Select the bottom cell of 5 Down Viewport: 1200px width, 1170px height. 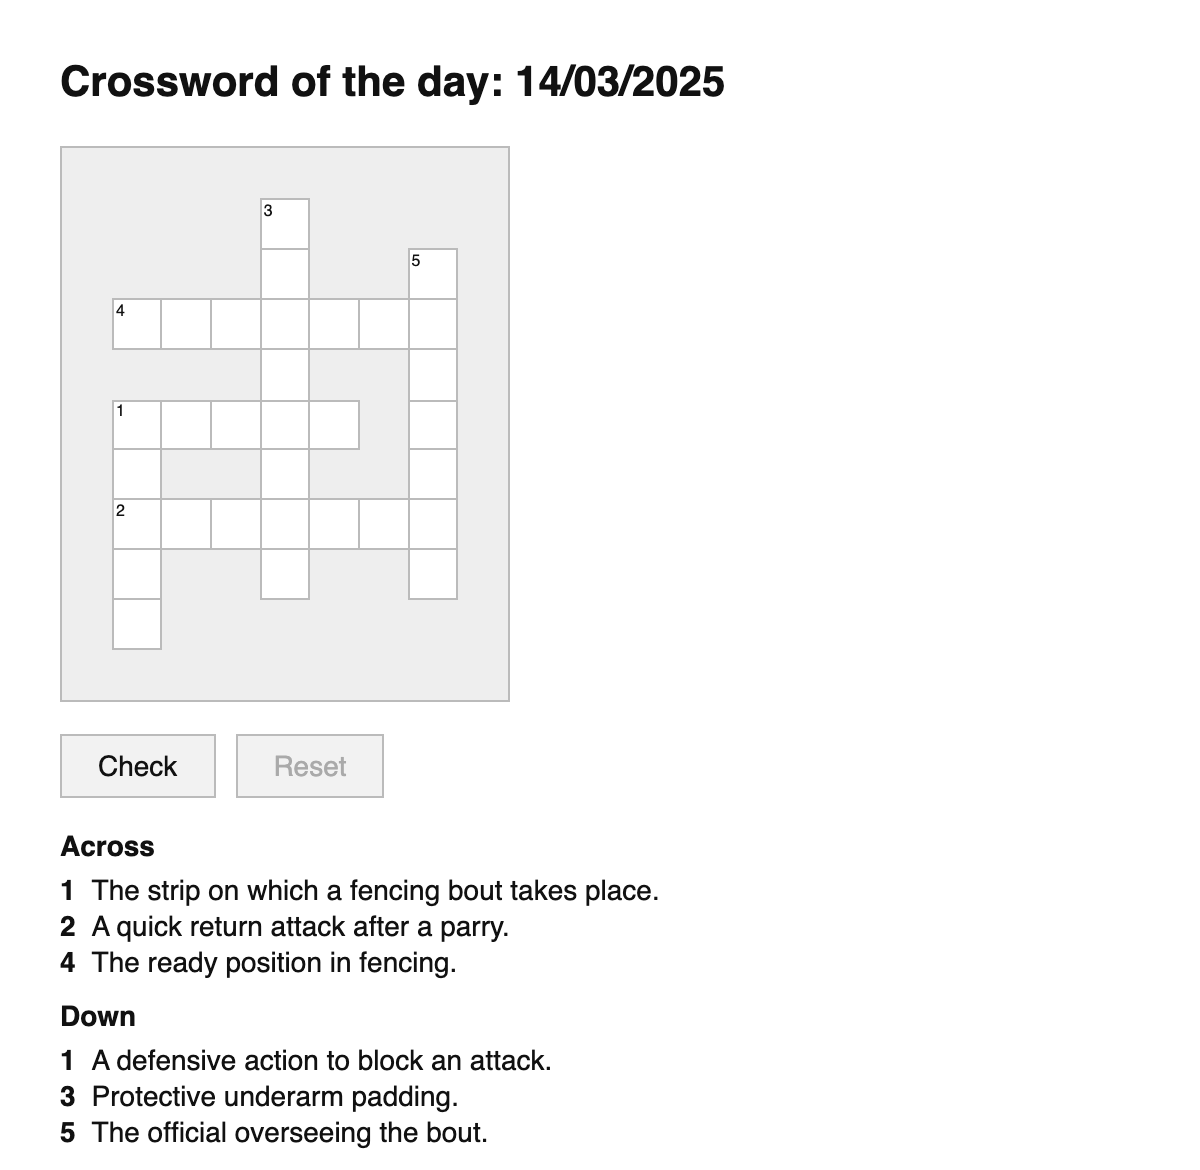[433, 573]
